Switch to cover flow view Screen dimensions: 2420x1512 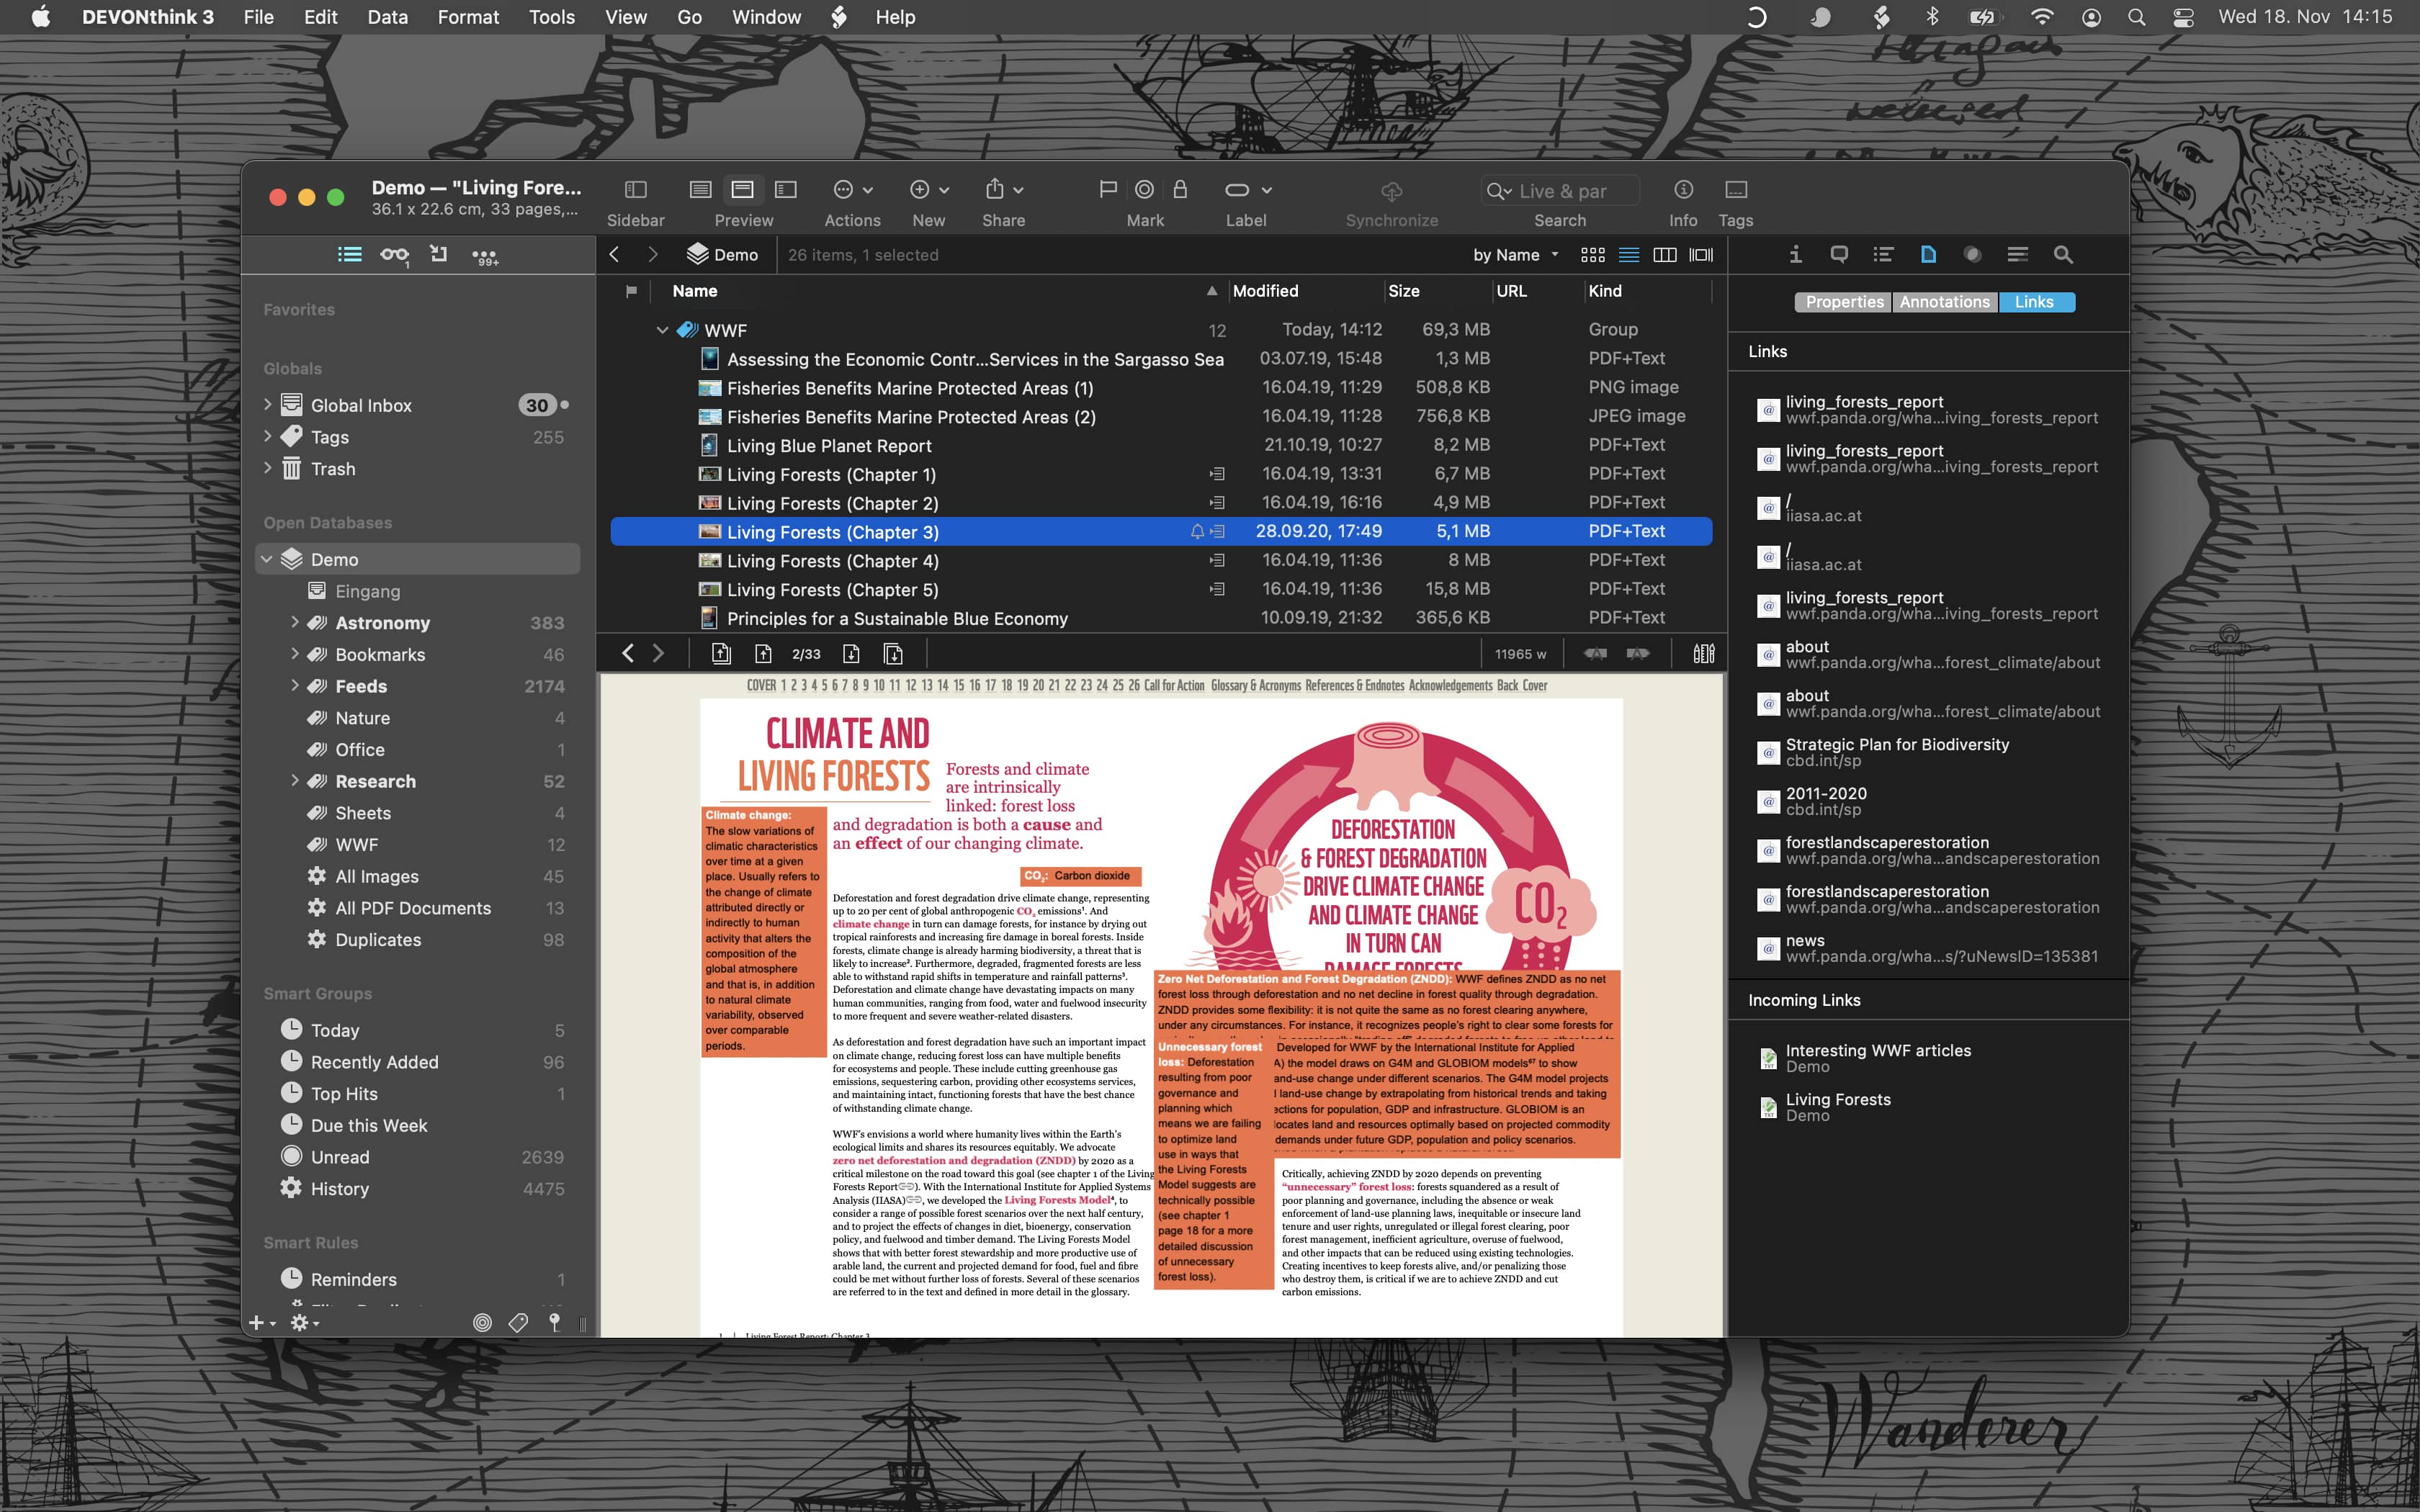(x=1700, y=255)
